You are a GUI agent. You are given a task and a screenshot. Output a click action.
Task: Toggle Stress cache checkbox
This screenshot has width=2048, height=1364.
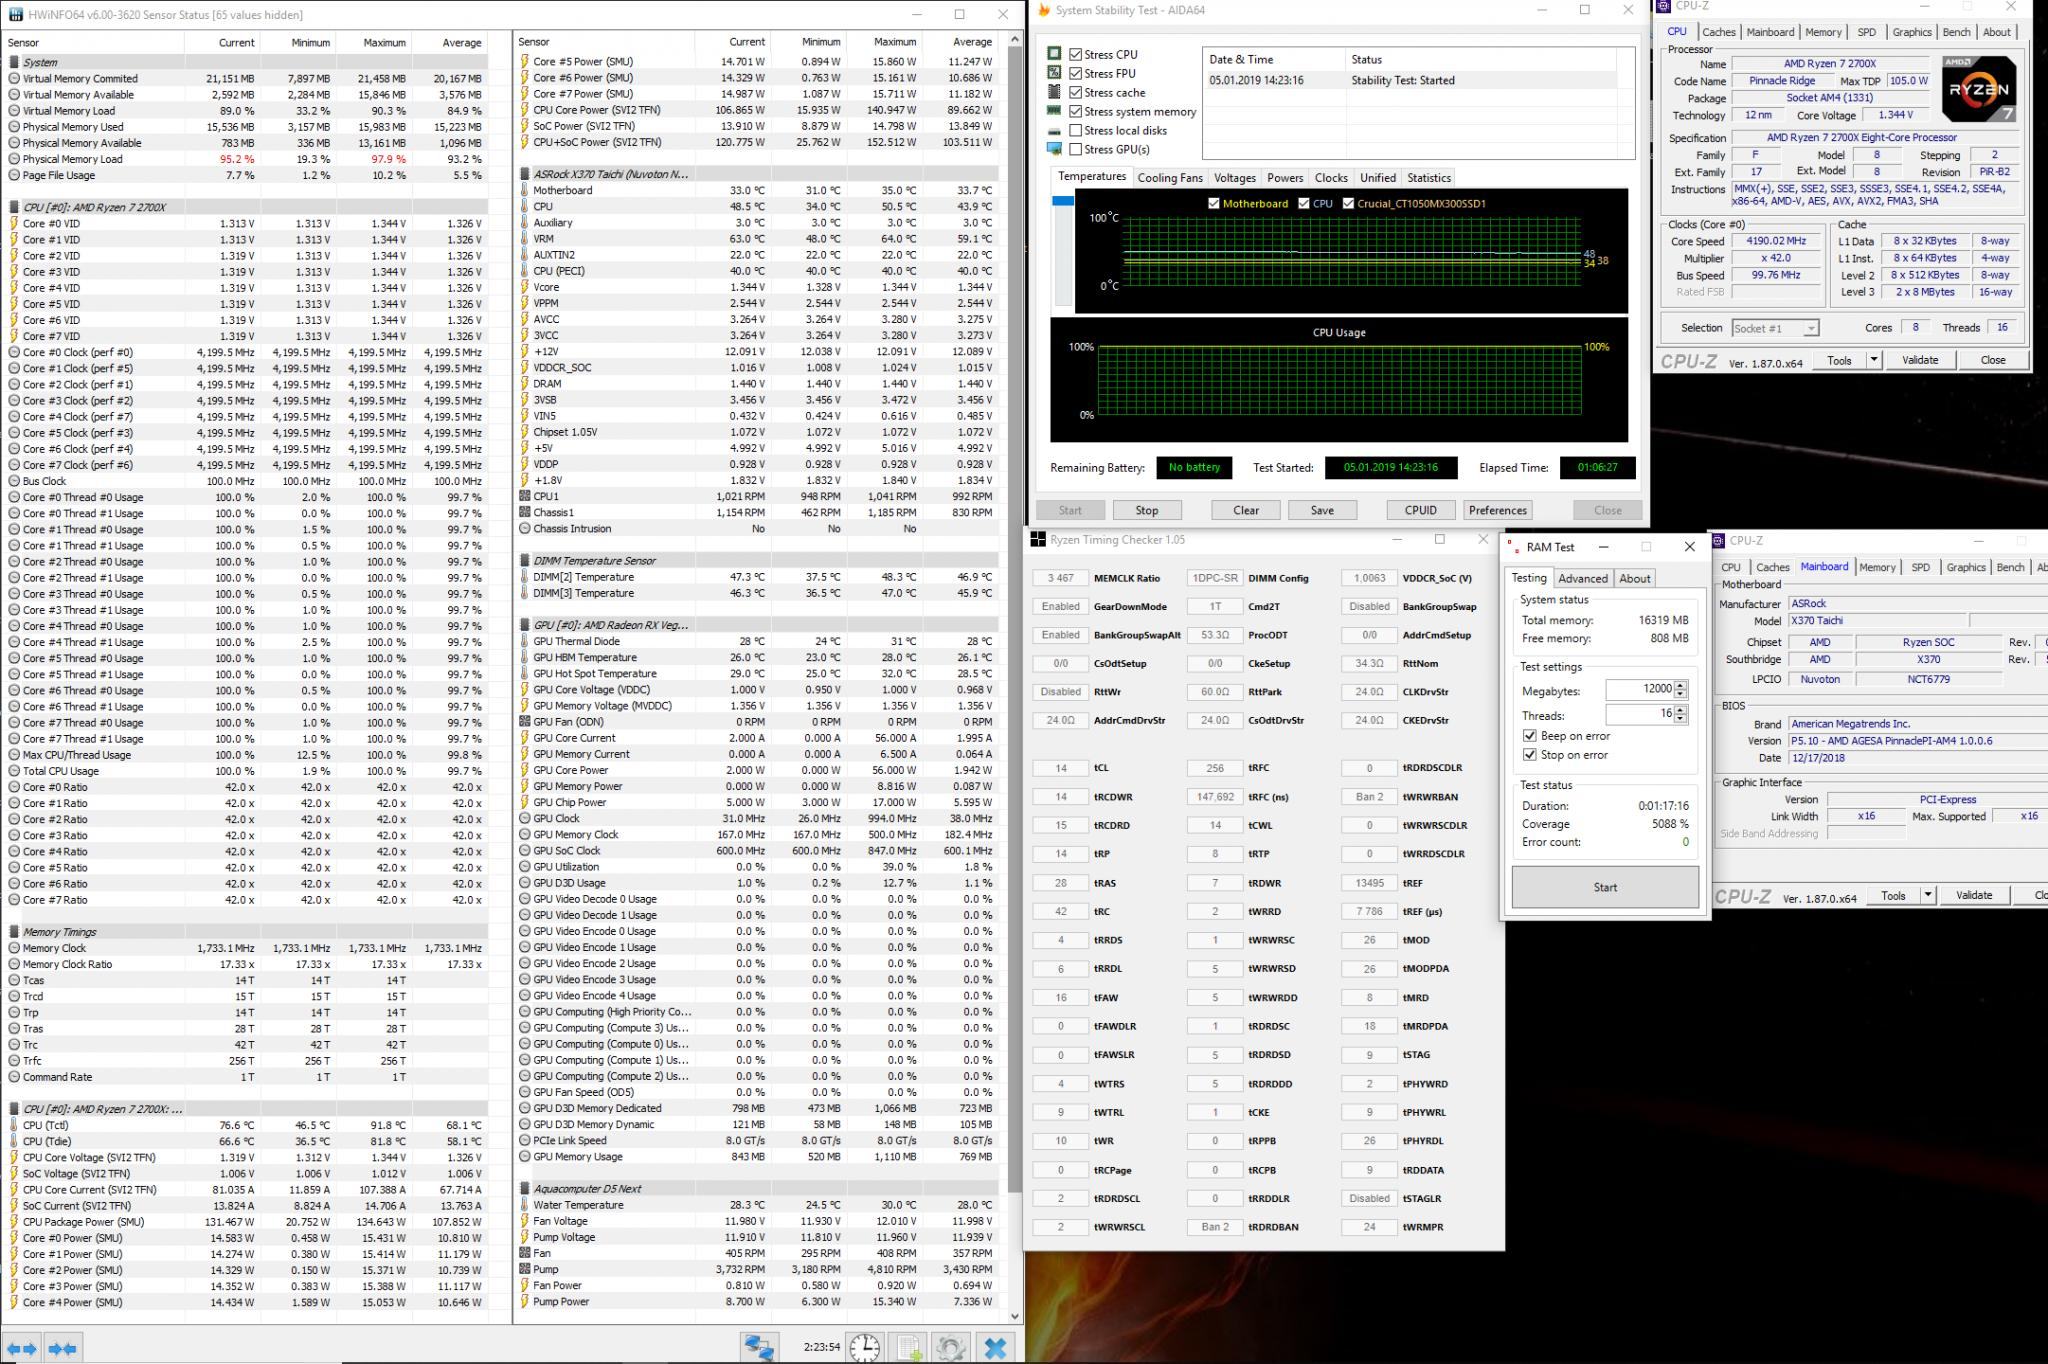(x=1076, y=92)
